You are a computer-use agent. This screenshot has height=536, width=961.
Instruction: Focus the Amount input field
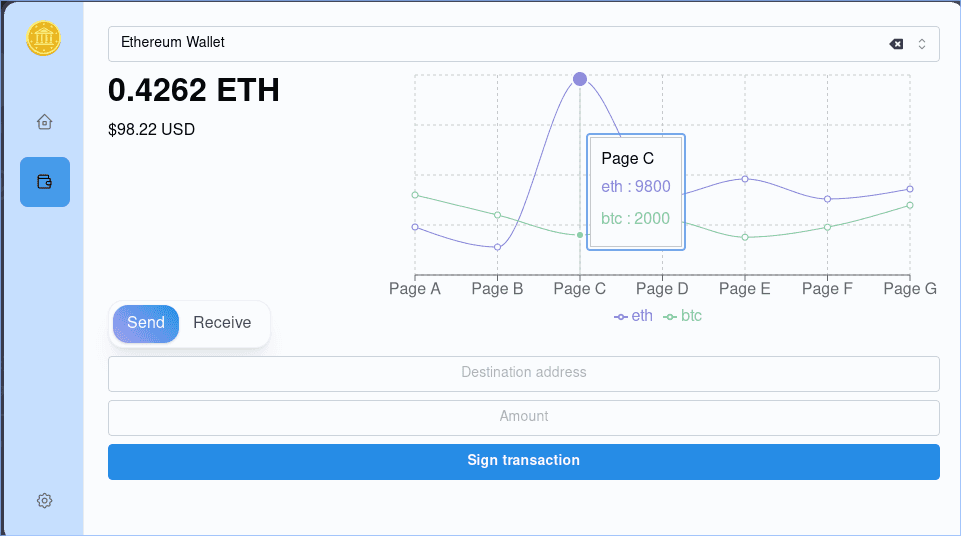[523, 417]
